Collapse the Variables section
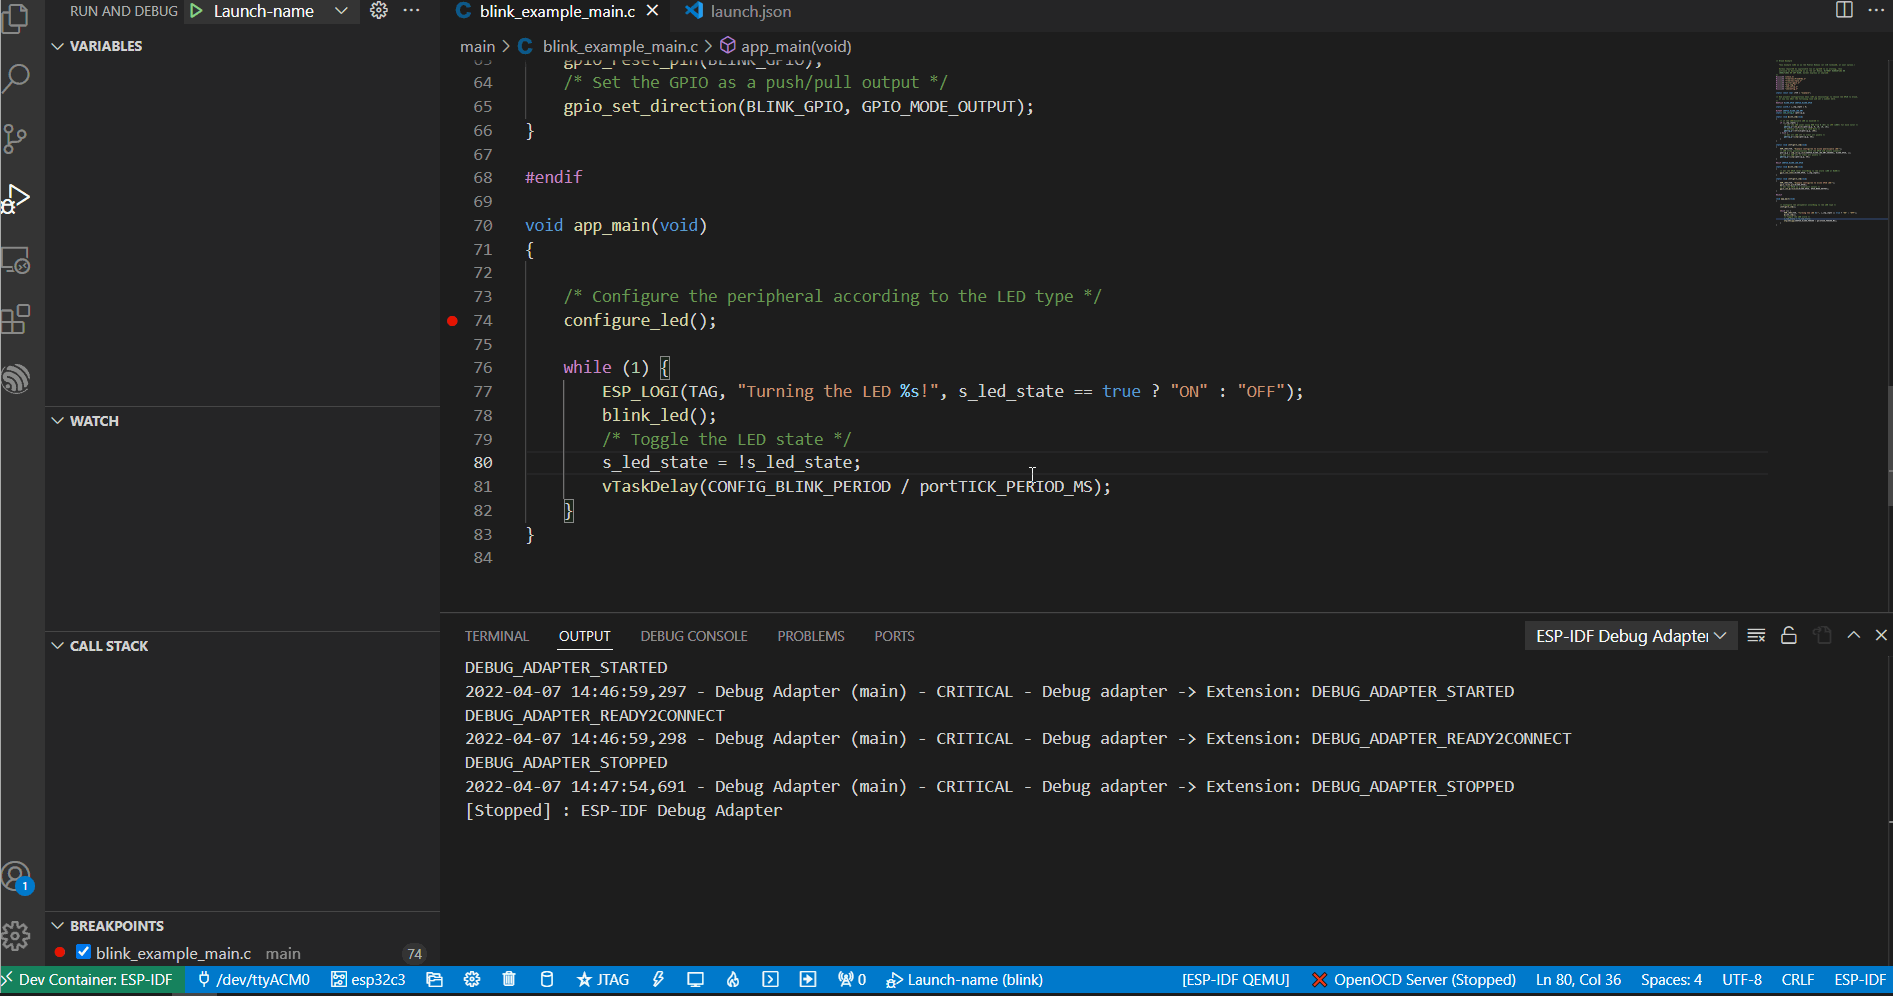 [x=57, y=46]
